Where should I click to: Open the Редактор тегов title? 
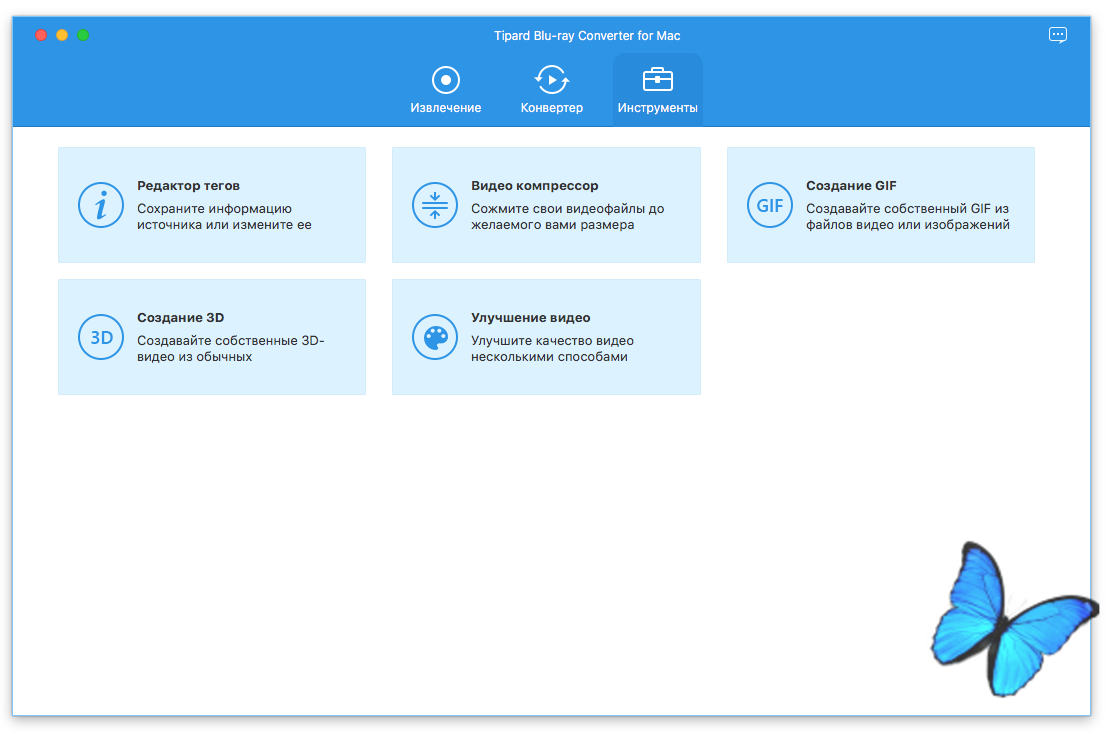(x=188, y=185)
